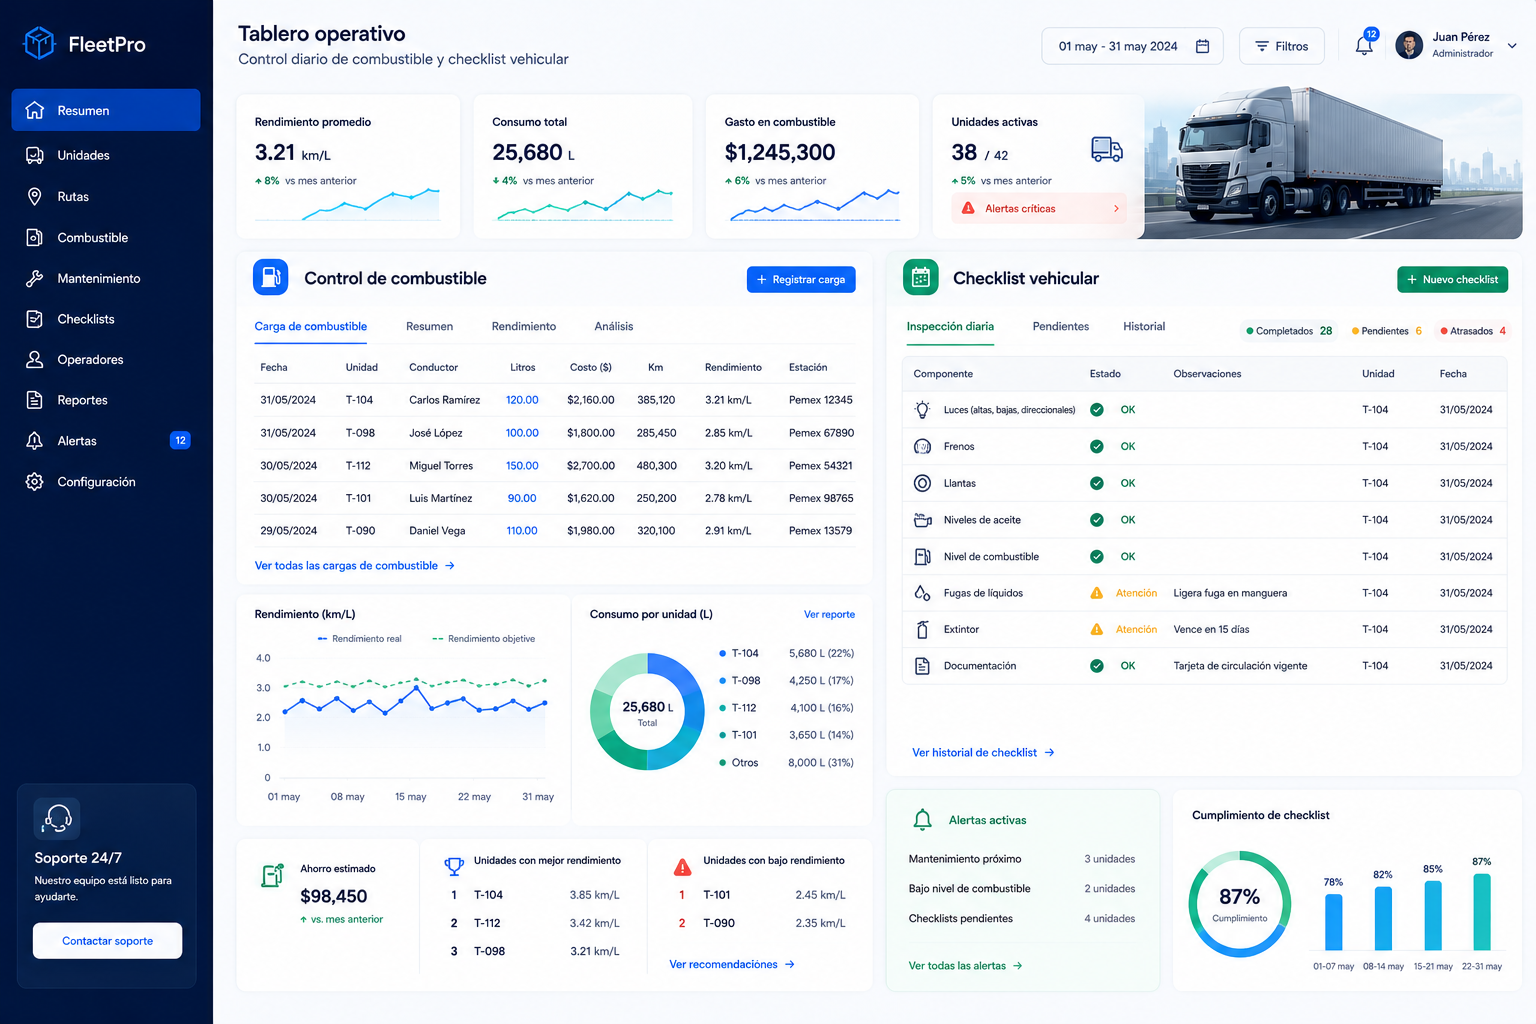Click the Unidades truck icon in sidebar
Viewport: 1536px width, 1024px height.
tap(35, 155)
